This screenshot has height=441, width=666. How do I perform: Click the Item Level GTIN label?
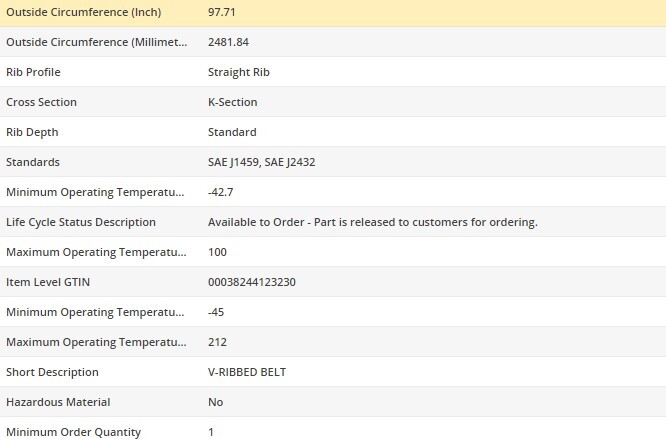48,282
